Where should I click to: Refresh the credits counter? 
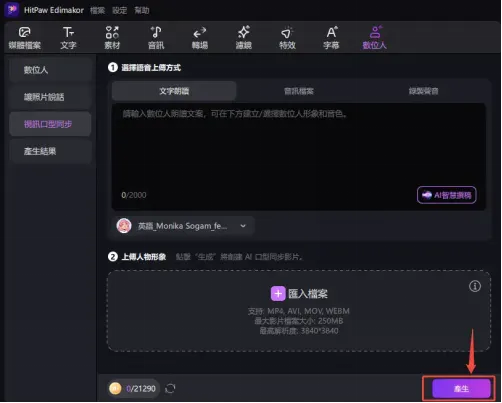(170, 388)
